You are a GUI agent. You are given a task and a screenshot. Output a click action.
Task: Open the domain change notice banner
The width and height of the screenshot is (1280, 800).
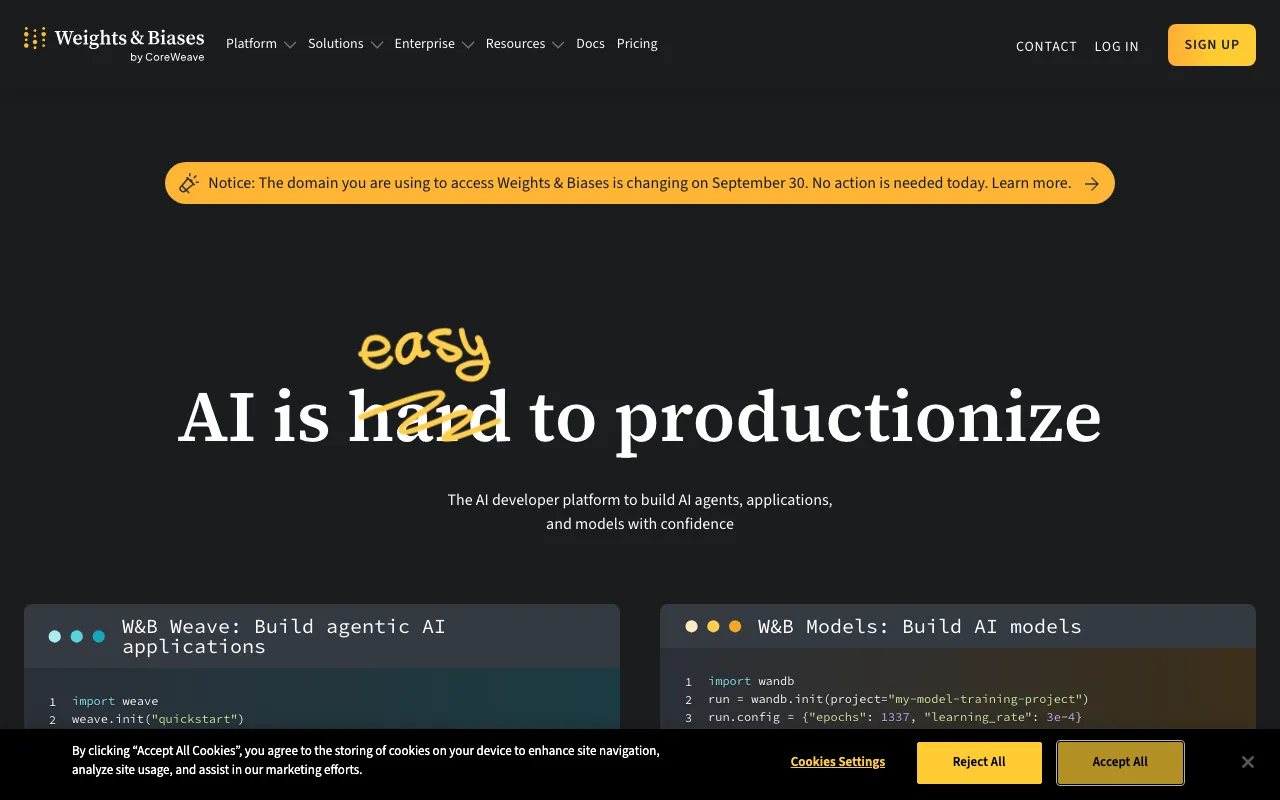click(640, 183)
